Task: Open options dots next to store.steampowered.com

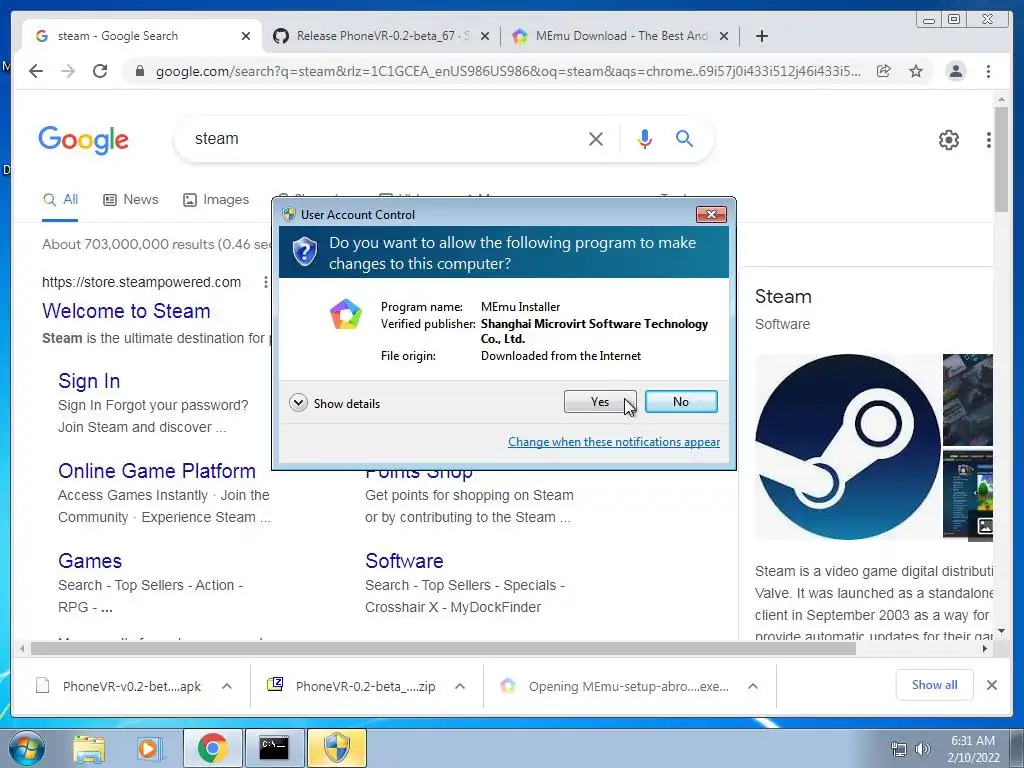Action: point(265,282)
